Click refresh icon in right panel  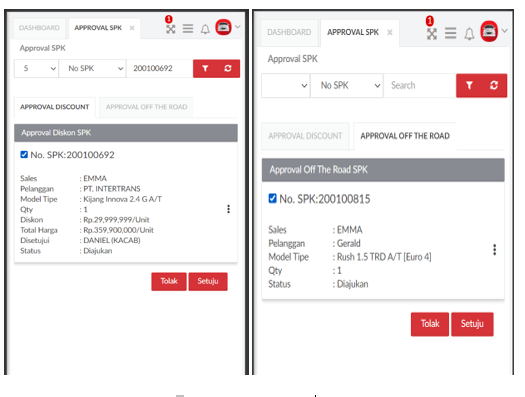(x=494, y=85)
